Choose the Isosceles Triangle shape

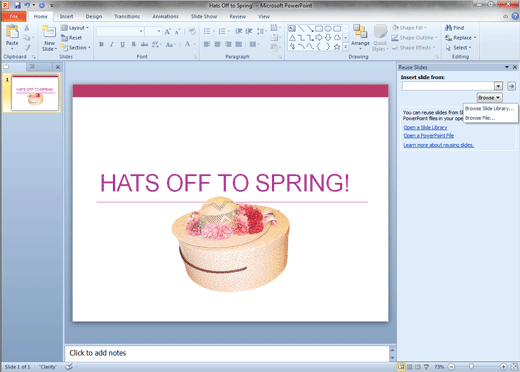coord(292,38)
